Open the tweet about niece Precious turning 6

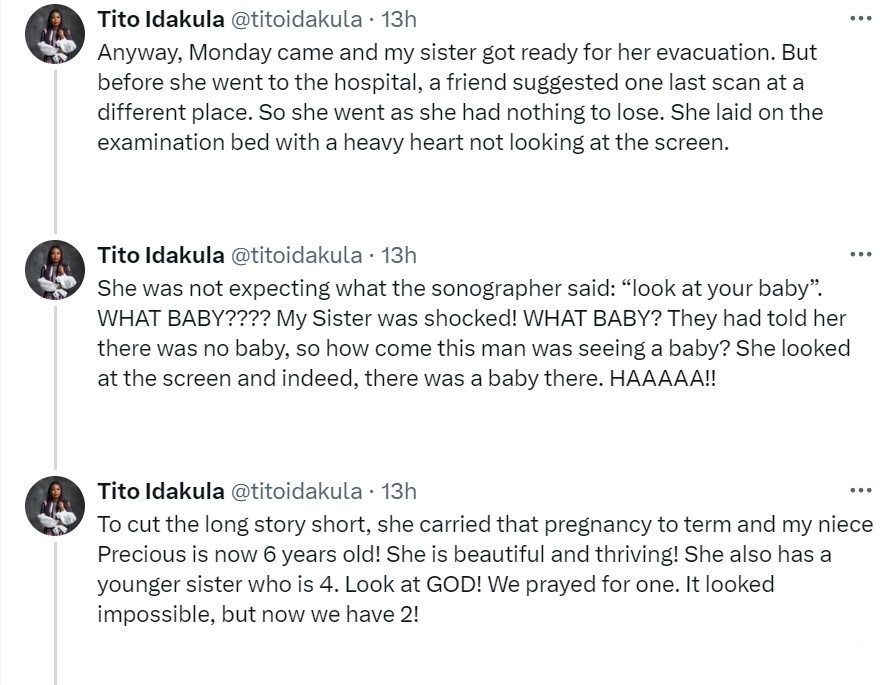tap(470, 569)
